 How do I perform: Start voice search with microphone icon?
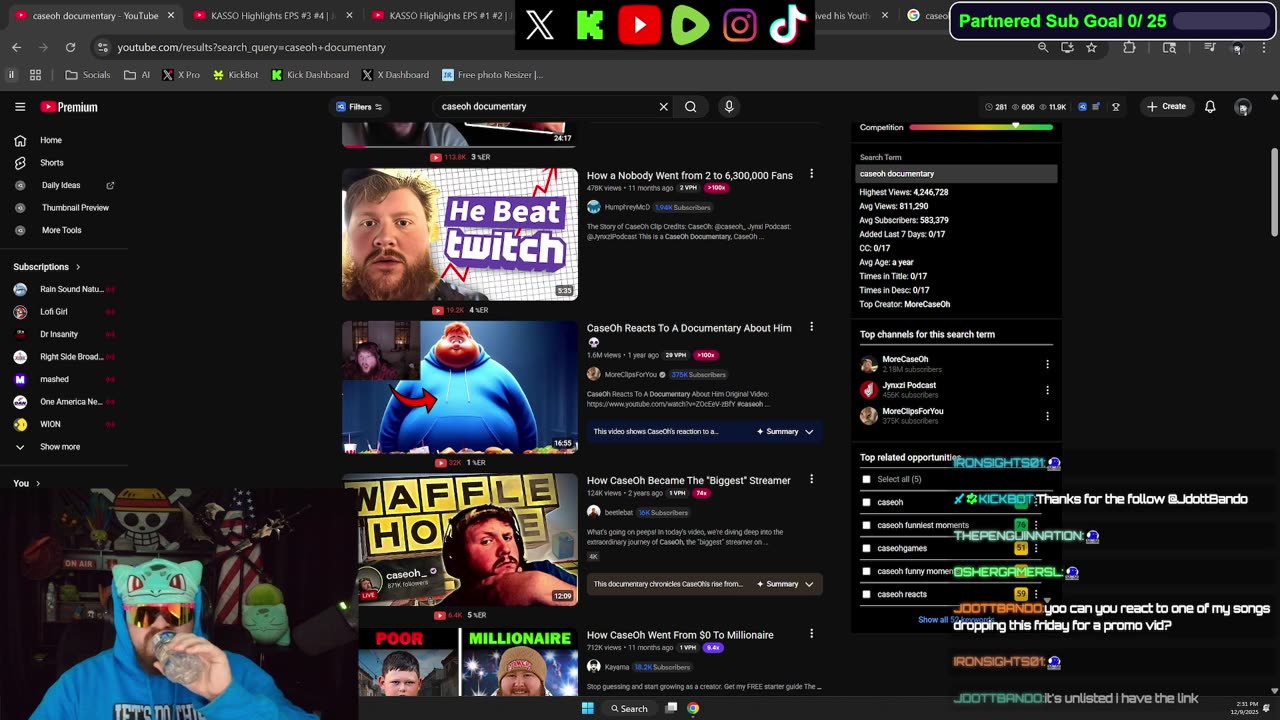(x=729, y=107)
